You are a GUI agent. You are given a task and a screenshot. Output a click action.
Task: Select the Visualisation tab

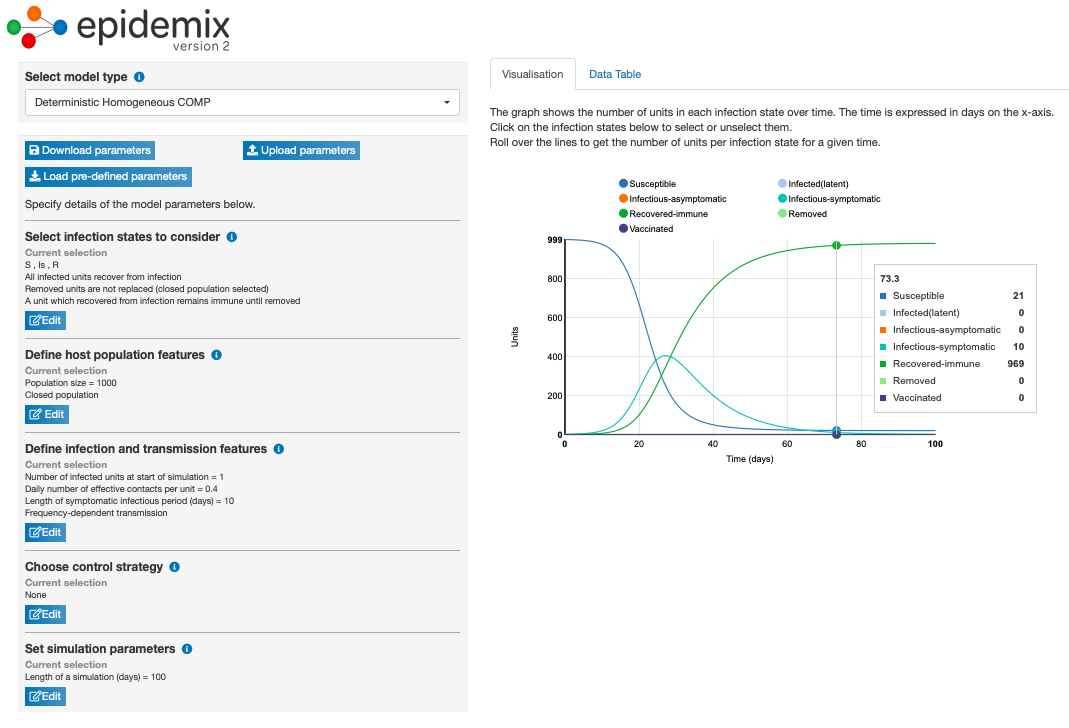tap(533, 74)
